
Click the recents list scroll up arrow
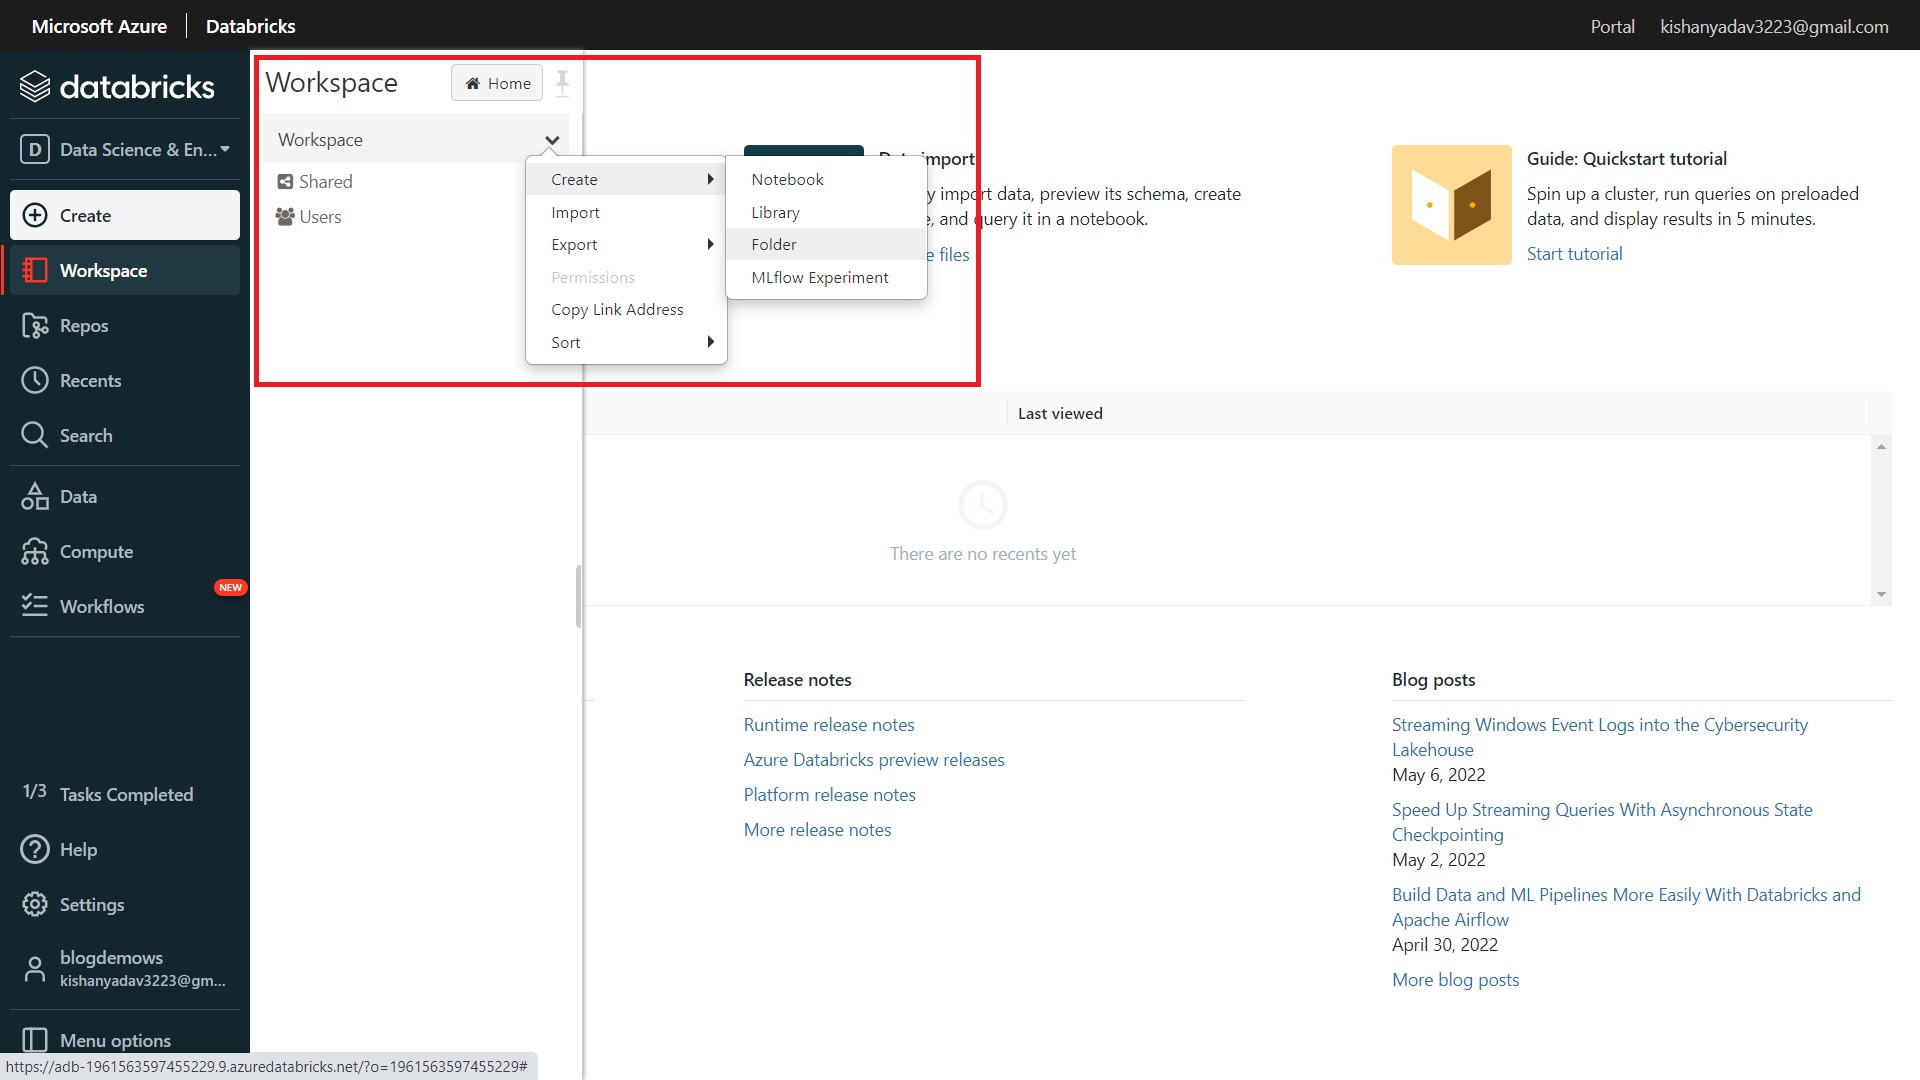click(1881, 446)
